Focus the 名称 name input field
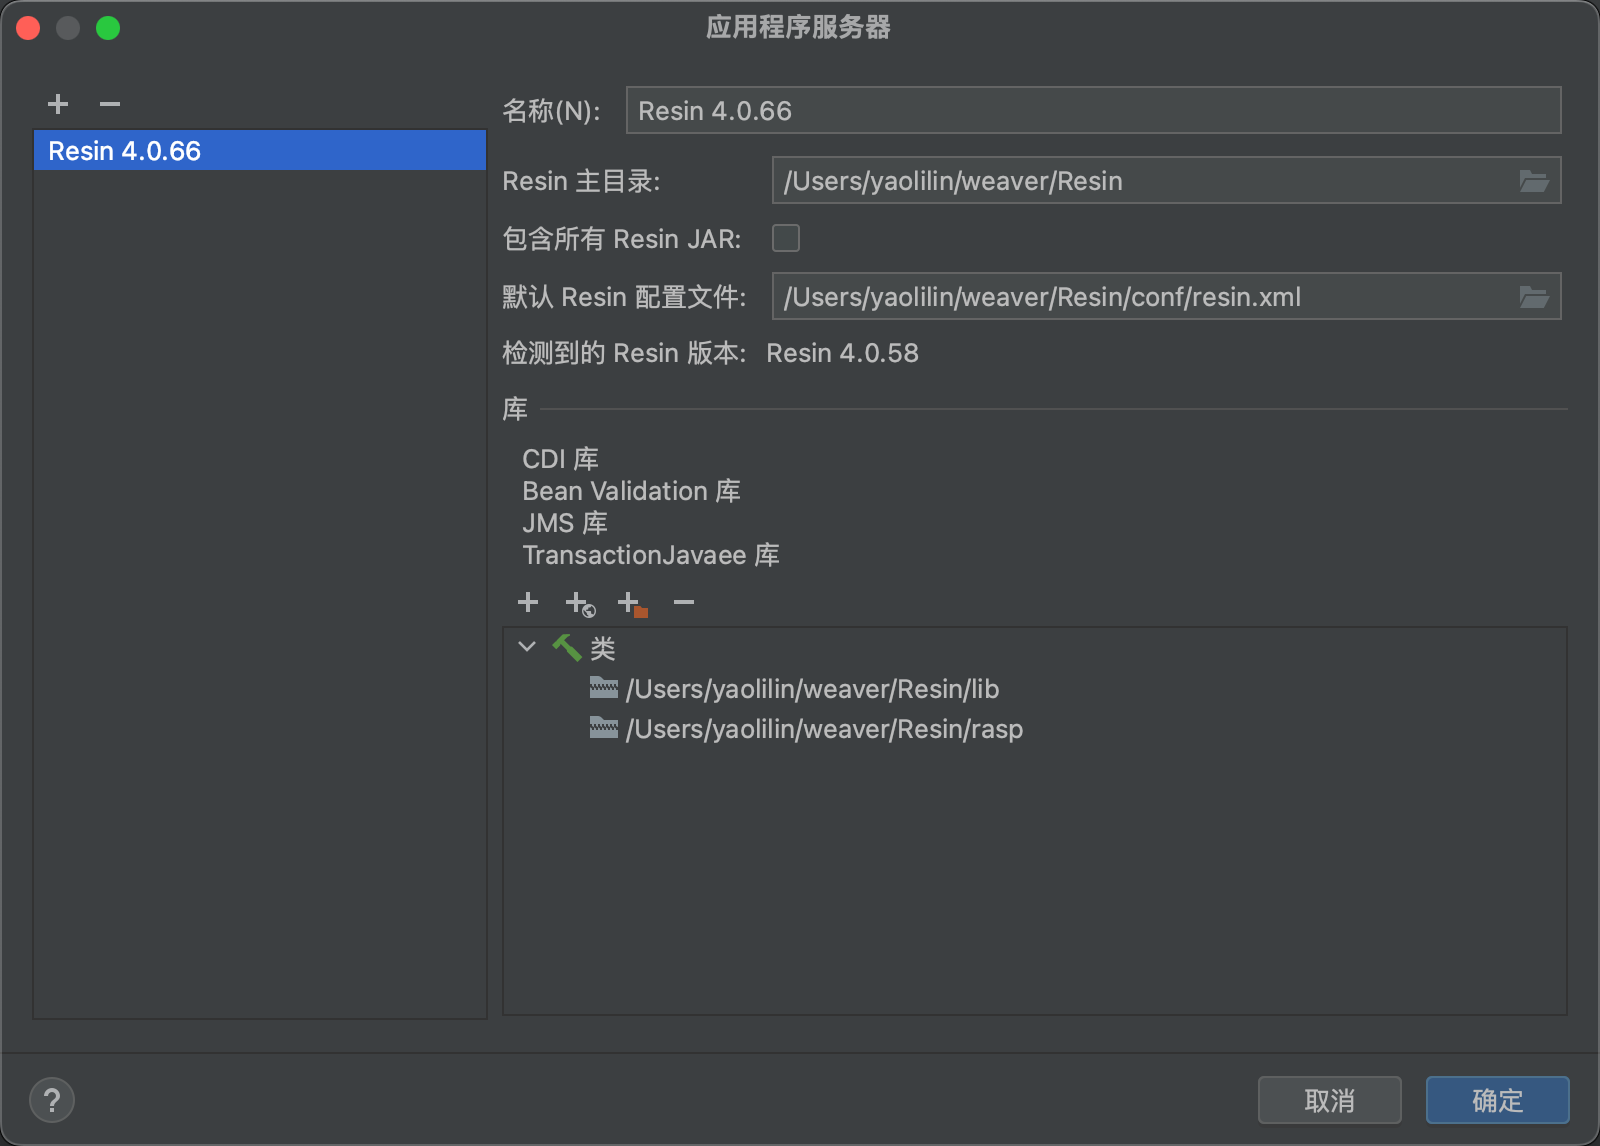 [1093, 110]
